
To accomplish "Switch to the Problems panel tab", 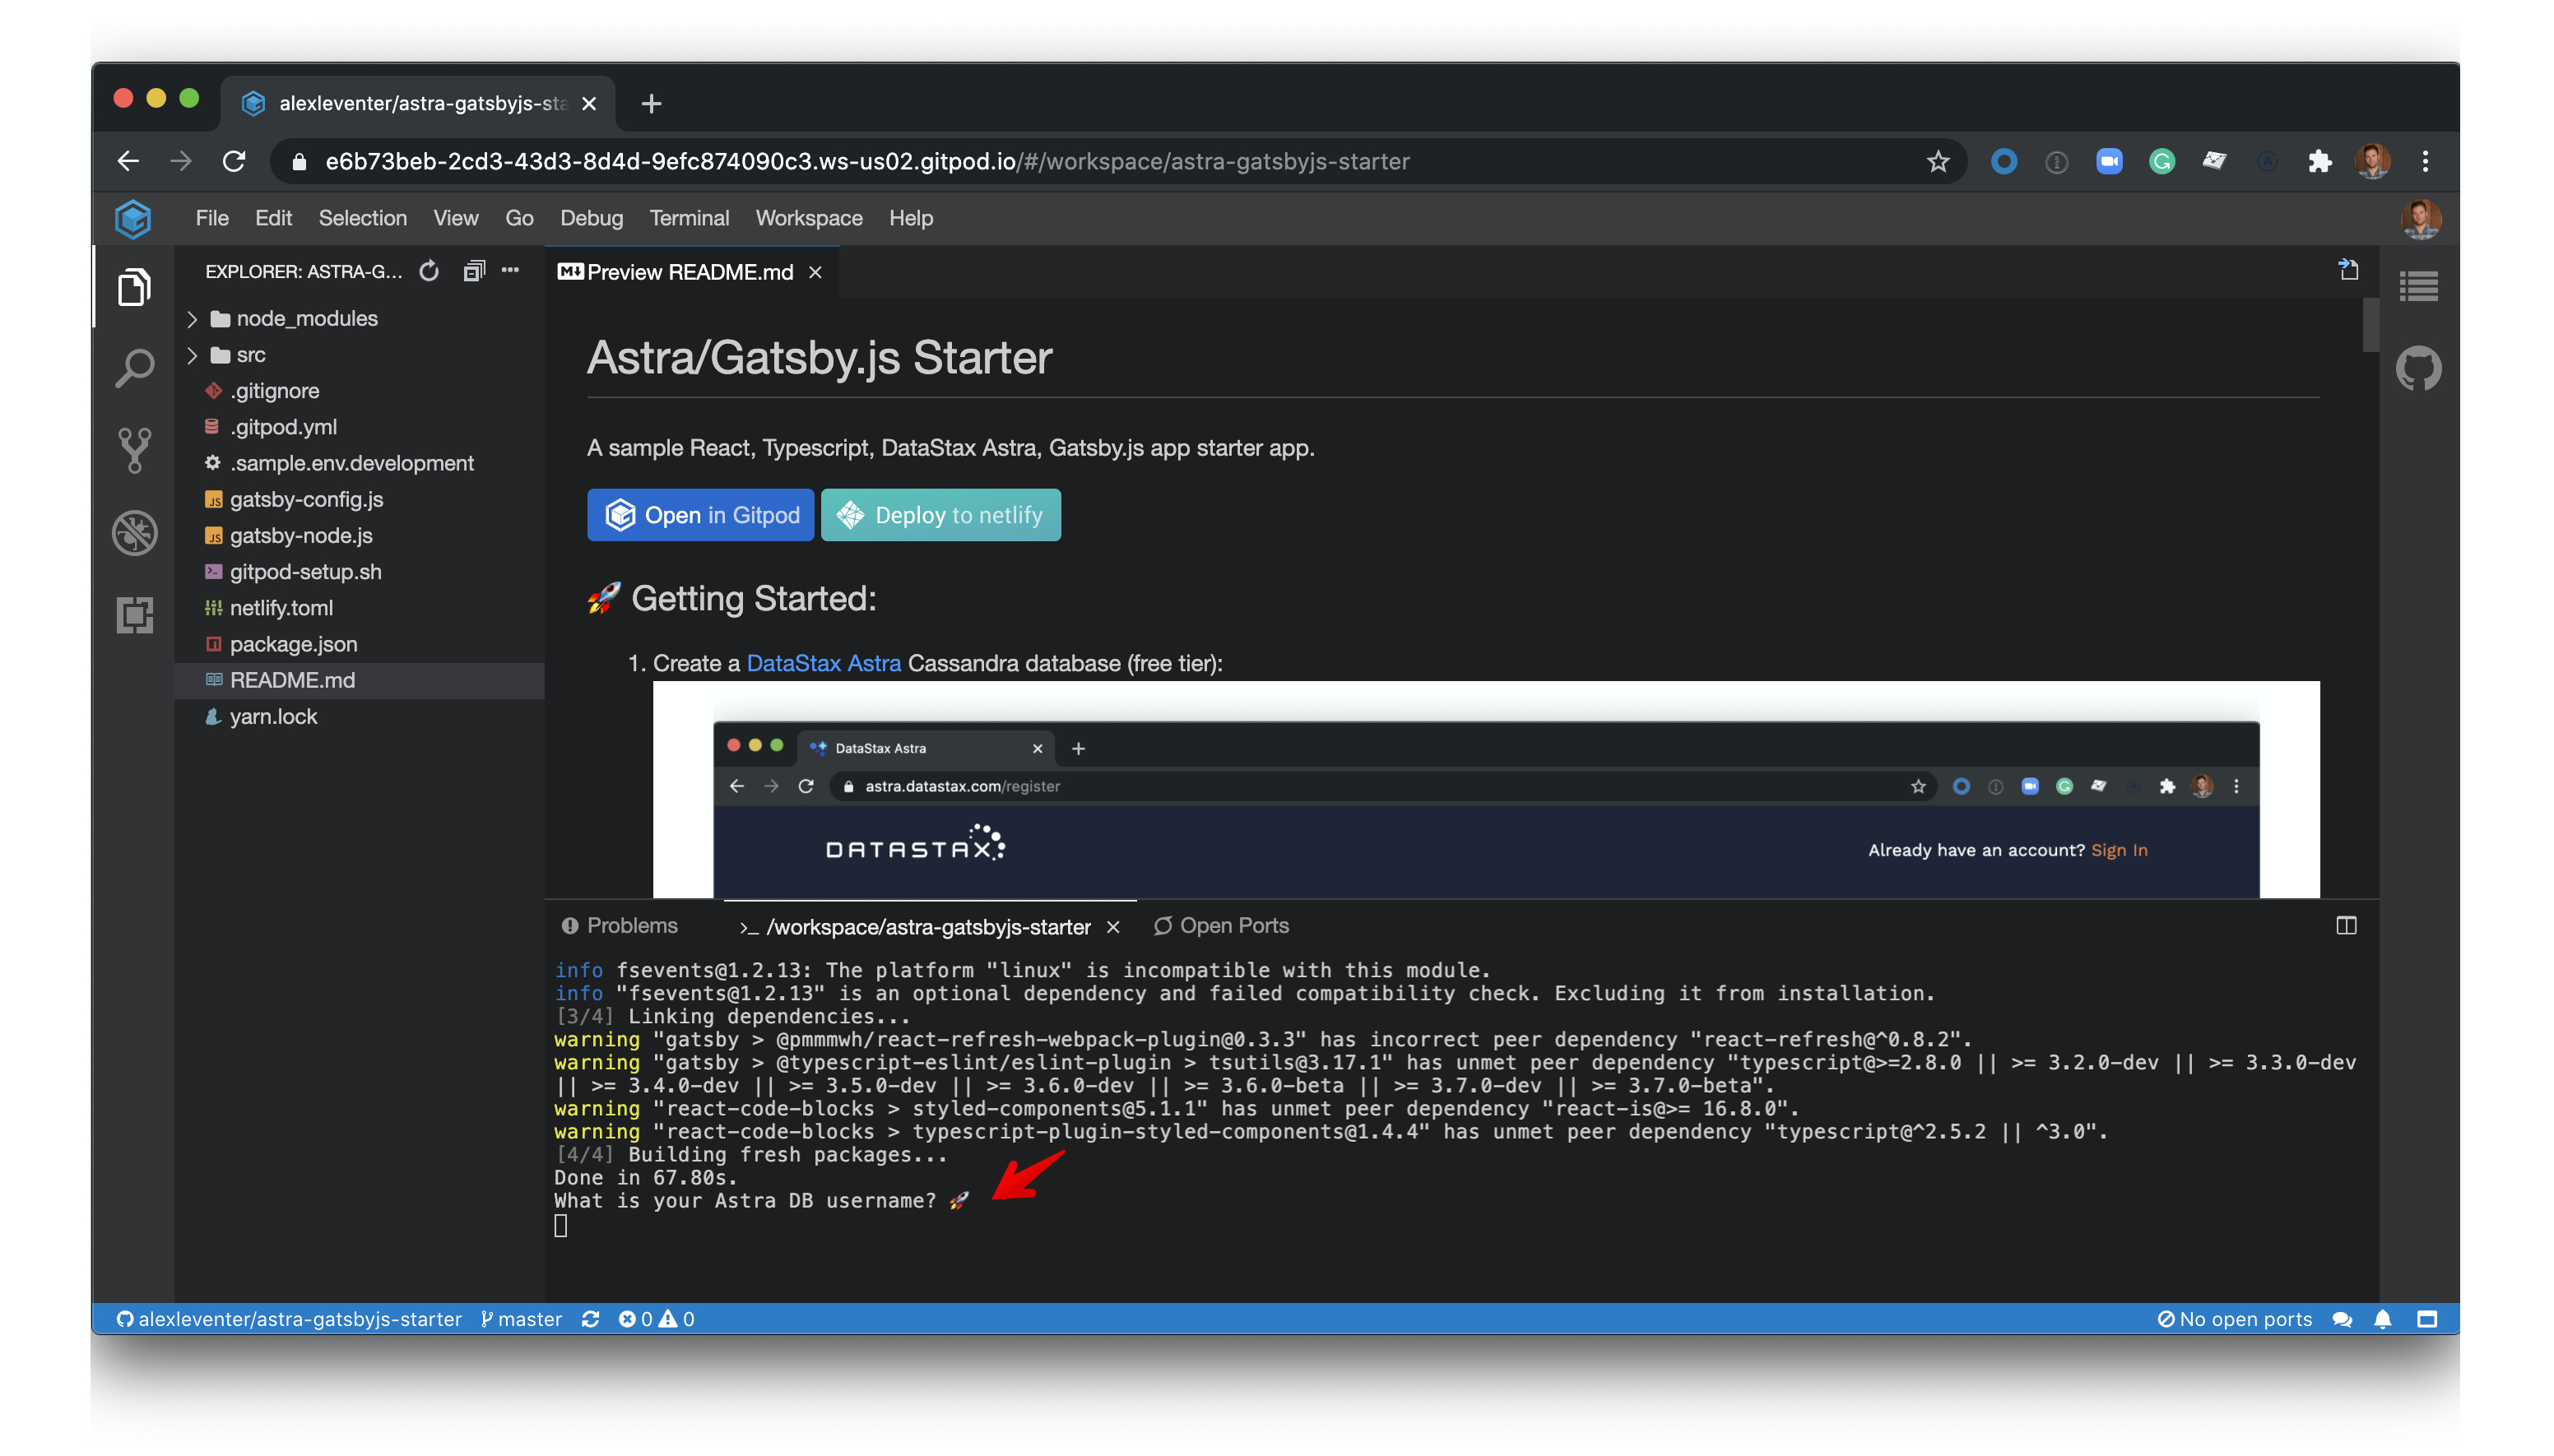I will (x=620, y=926).
